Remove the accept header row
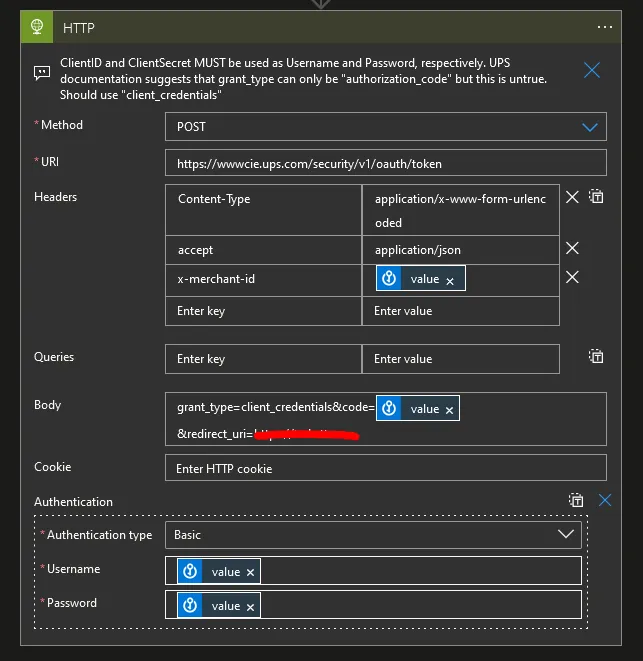Viewport: 643px width, 661px height. pos(572,248)
